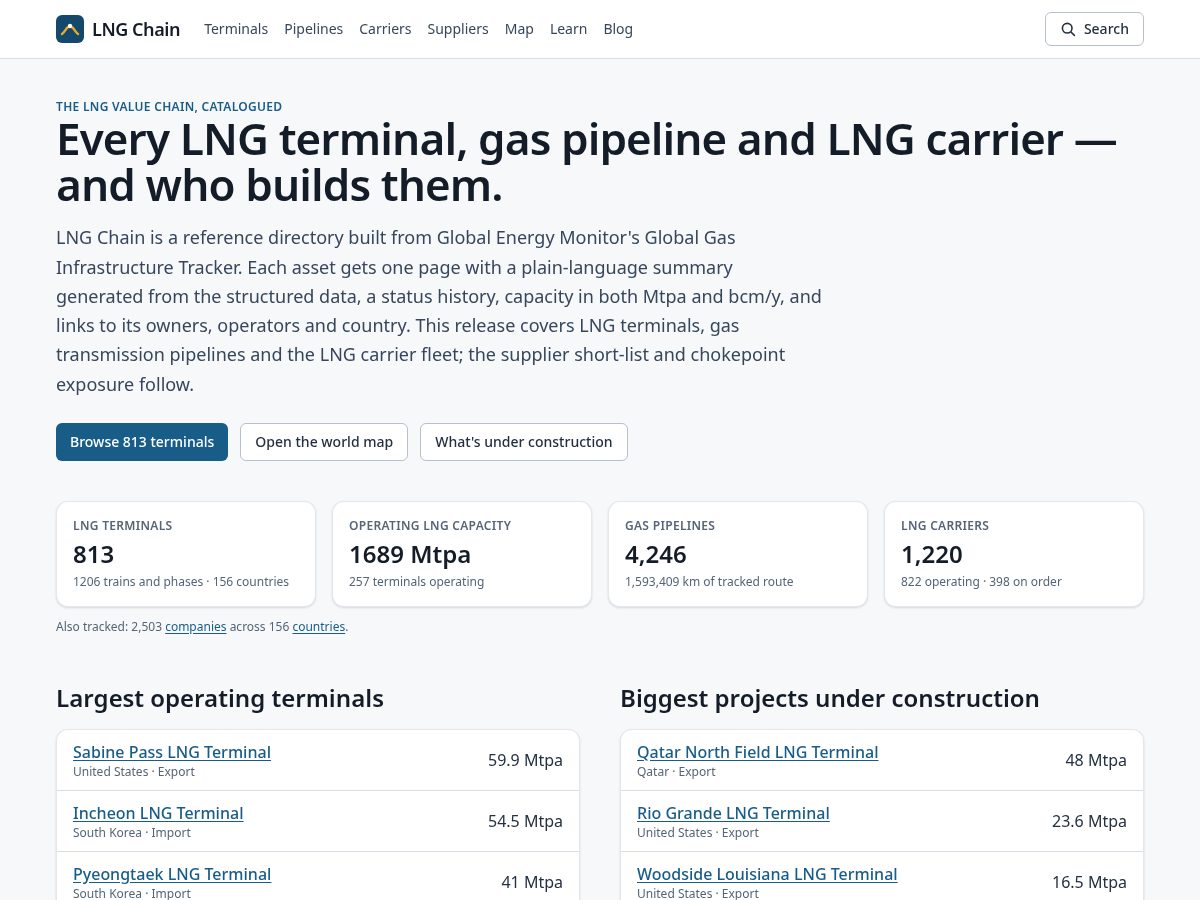Click Open the world map button
The width and height of the screenshot is (1200, 900).
click(324, 442)
